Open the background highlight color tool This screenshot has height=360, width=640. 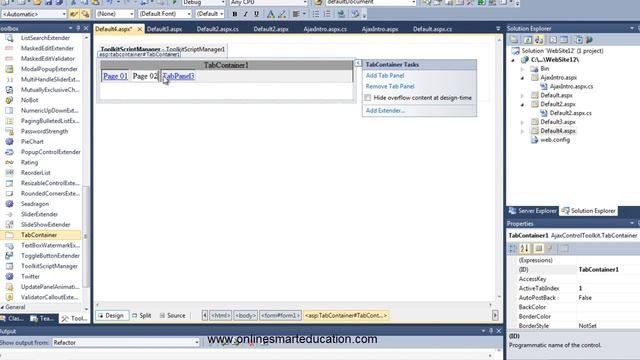click(282, 14)
